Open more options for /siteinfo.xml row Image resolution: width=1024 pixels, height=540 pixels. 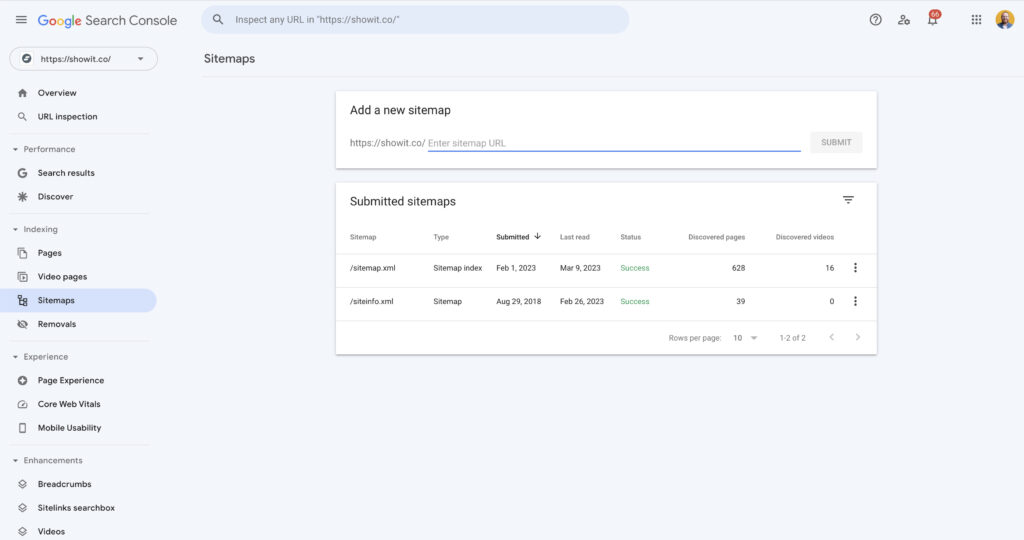[855, 301]
